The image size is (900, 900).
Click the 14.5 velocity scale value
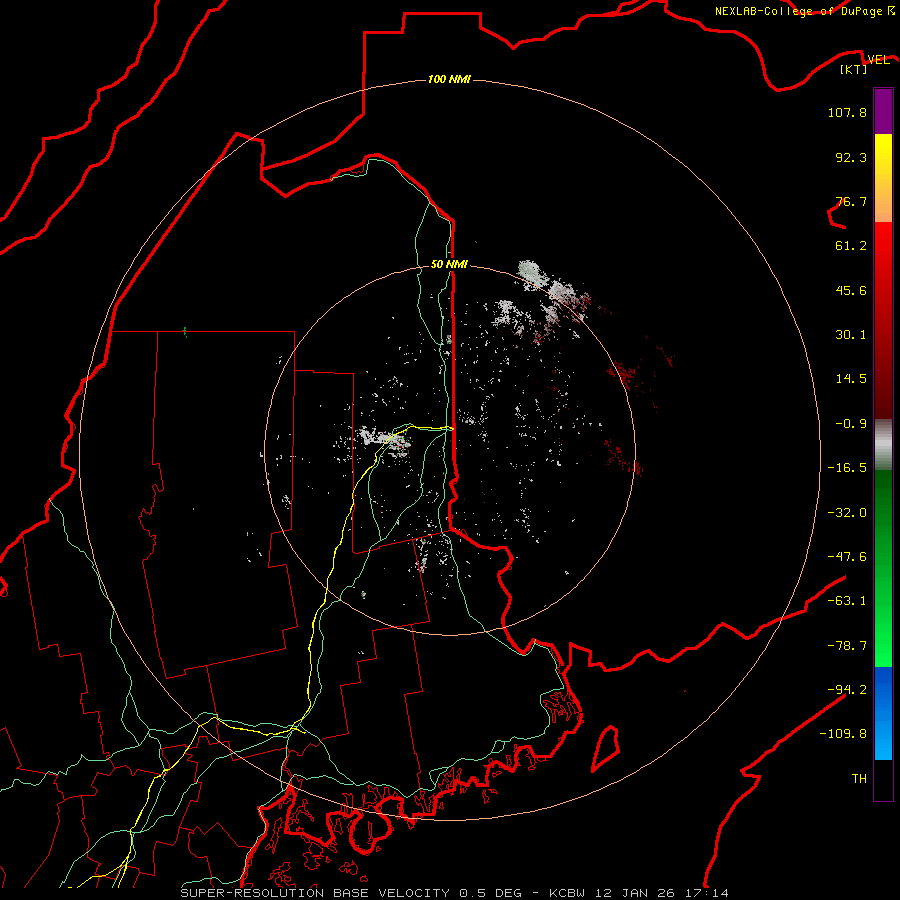[x=851, y=379]
